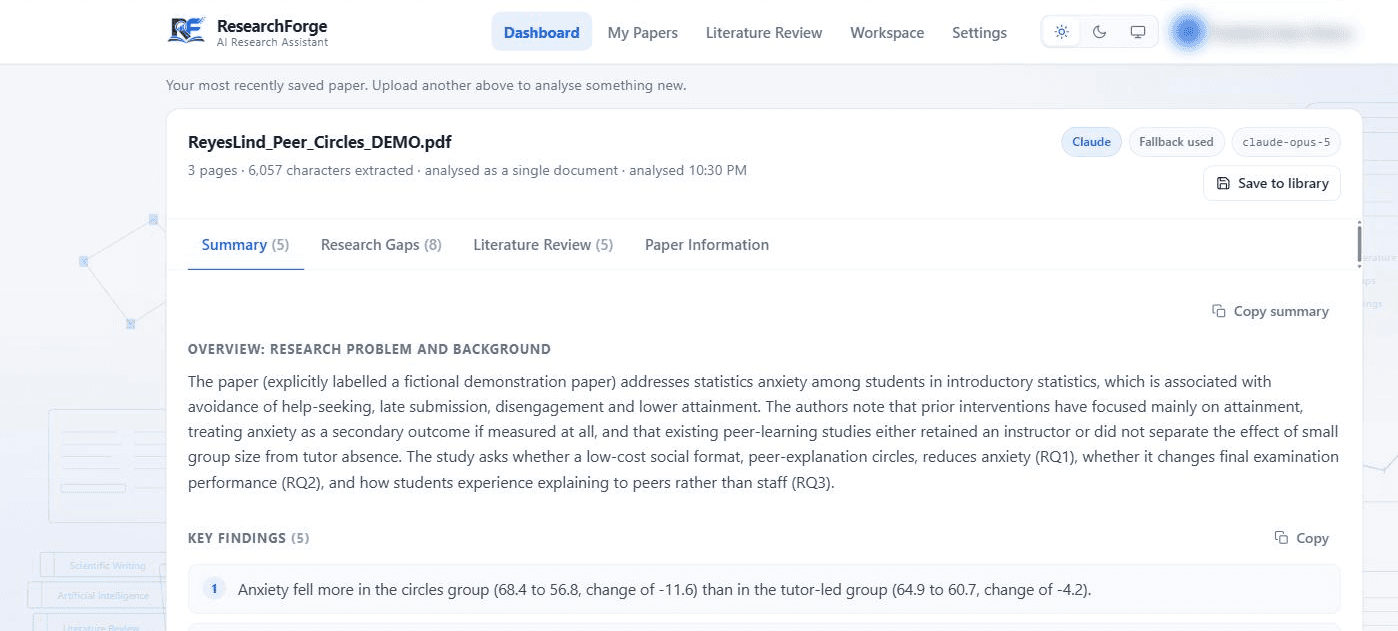Click Save to library button

(x=1272, y=183)
